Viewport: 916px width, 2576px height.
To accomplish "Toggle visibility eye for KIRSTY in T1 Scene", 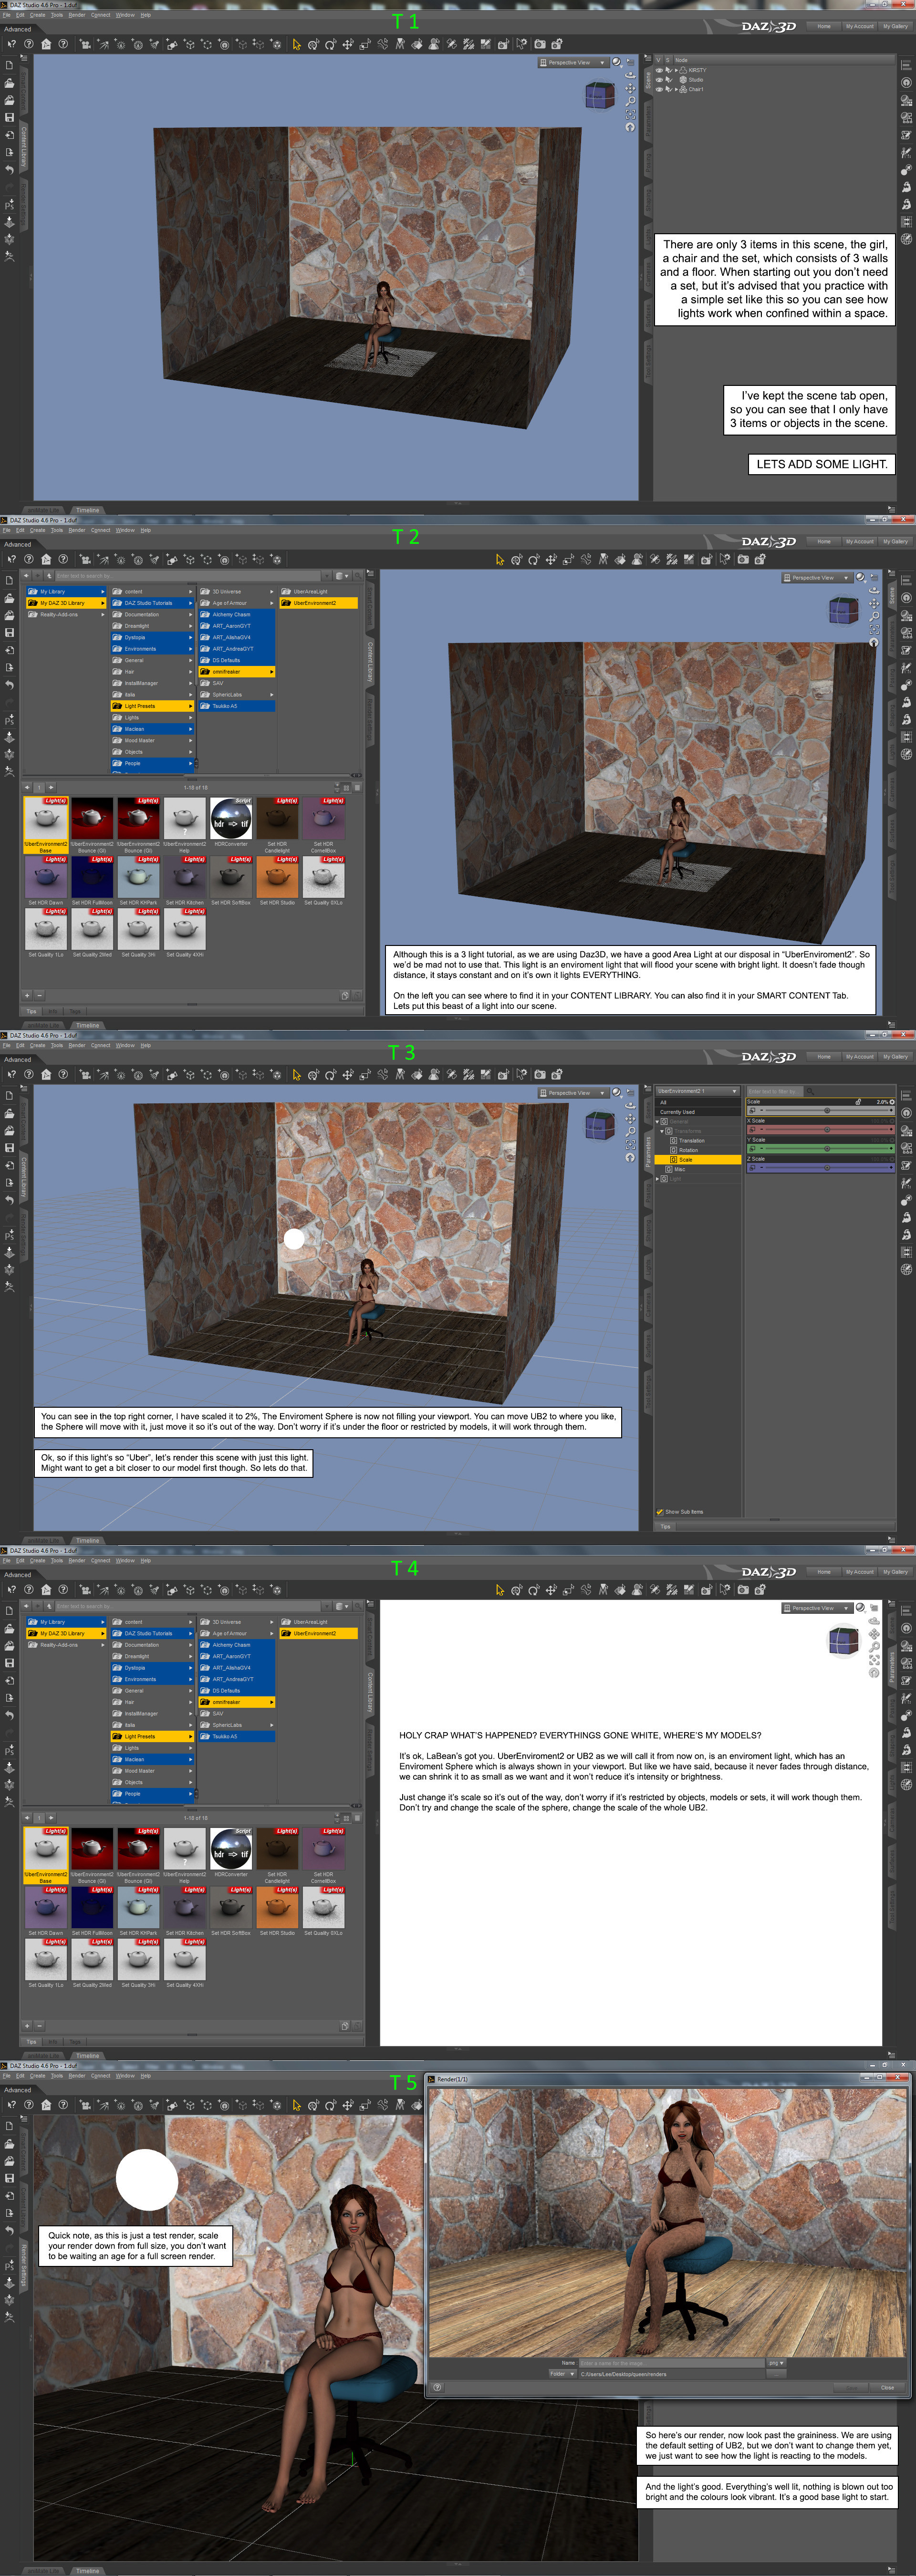I will [x=659, y=70].
